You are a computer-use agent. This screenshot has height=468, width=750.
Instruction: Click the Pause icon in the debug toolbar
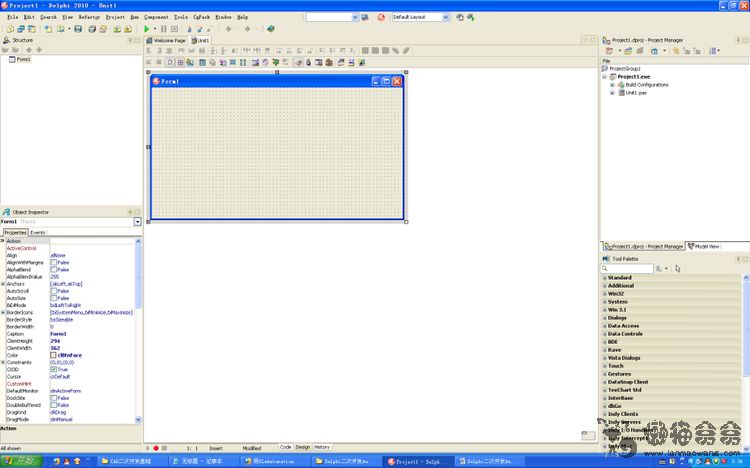point(164,29)
